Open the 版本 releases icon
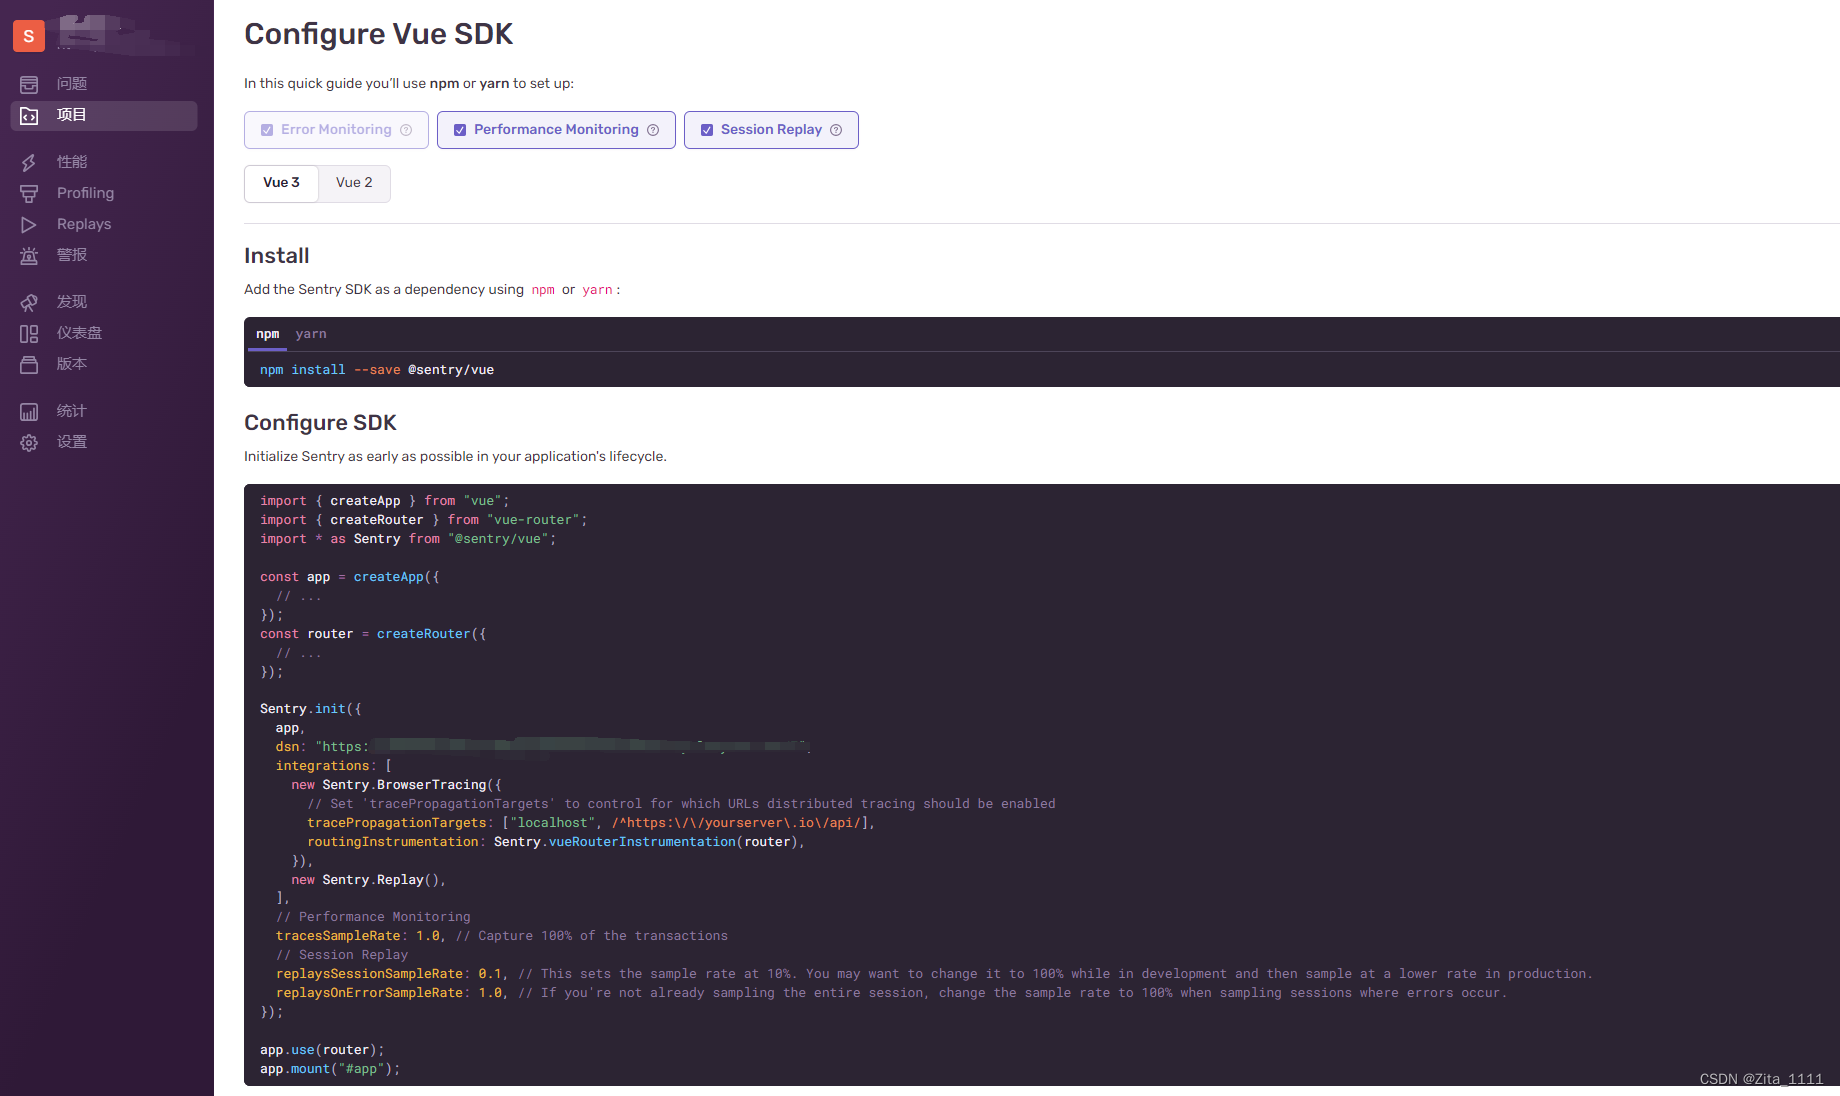 coord(29,364)
